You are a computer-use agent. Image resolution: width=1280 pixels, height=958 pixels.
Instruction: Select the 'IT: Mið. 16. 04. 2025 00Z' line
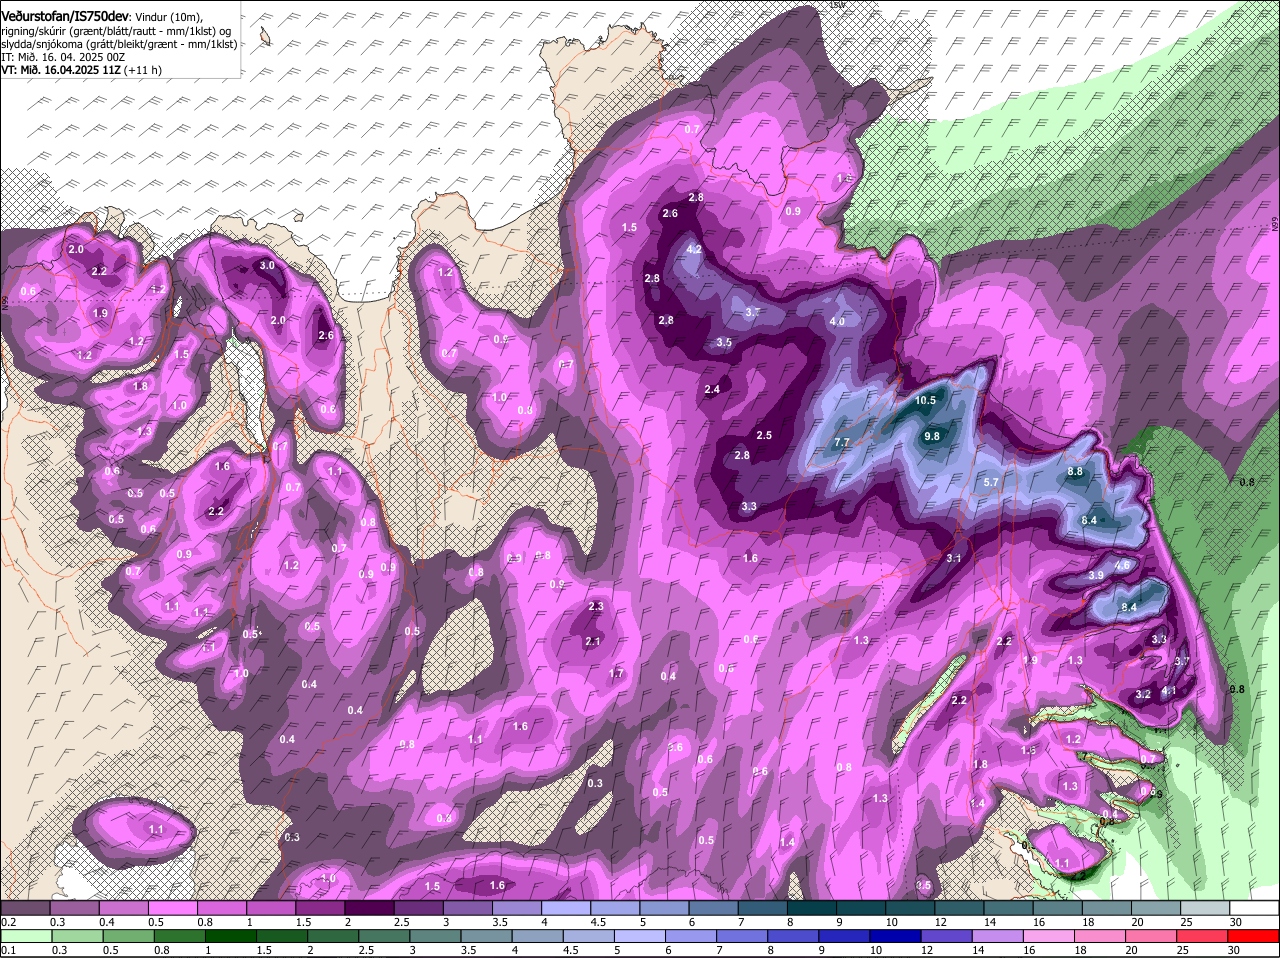[x=63, y=57]
